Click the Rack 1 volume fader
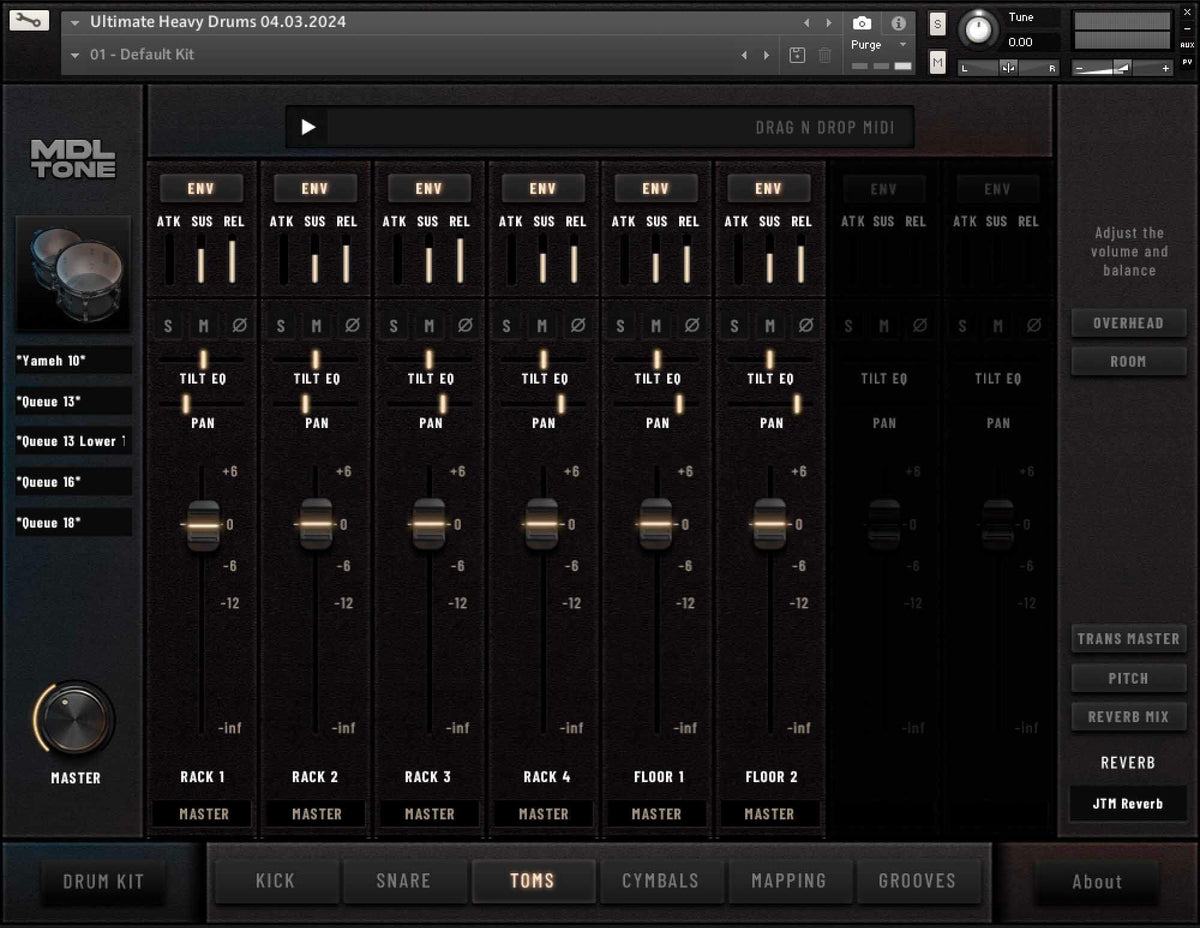Image resolution: width=1200 pixels, height=928 pixels. pos(203,524)
